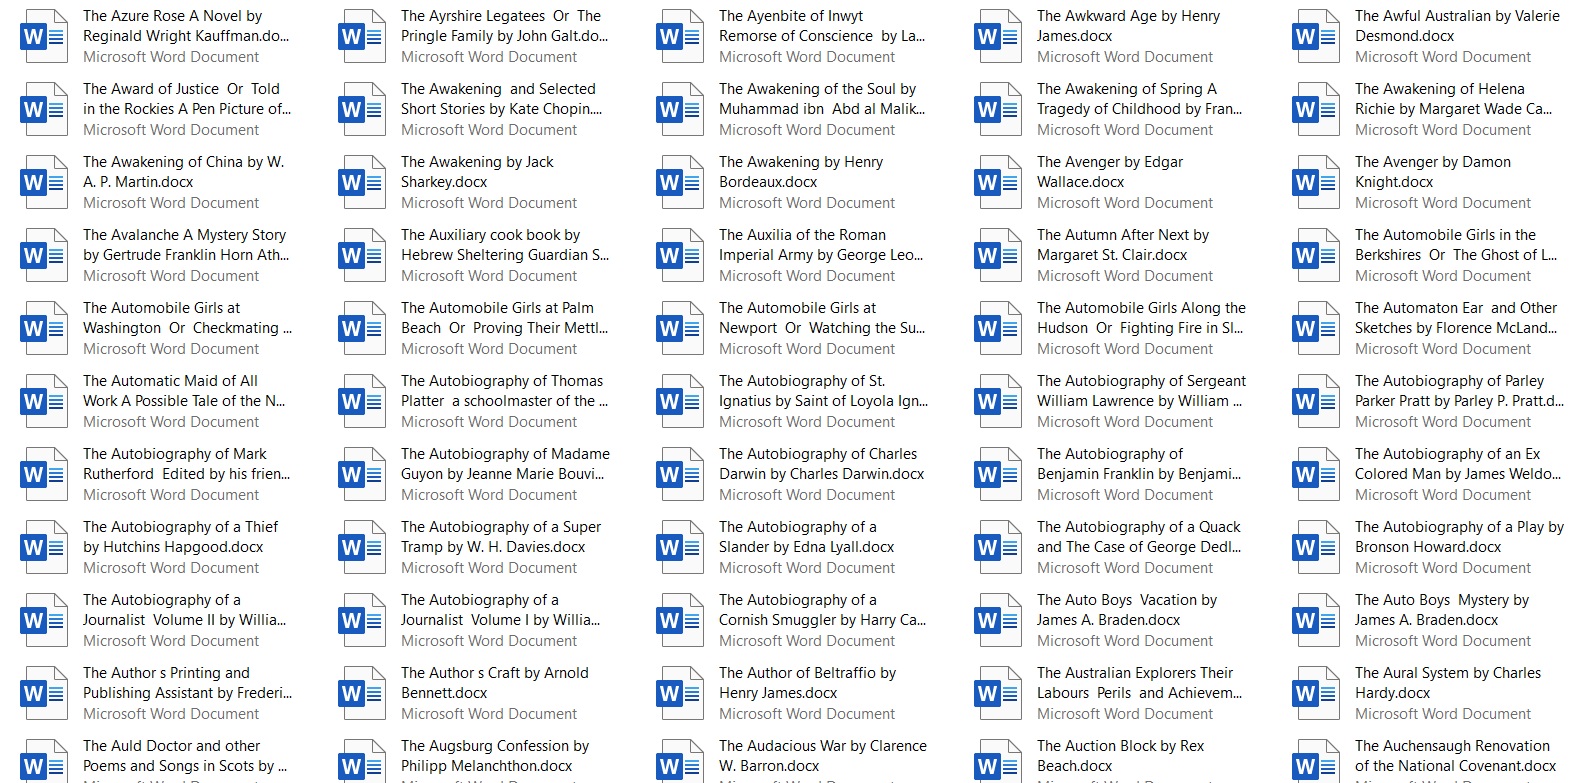Select The Author s Craft icon
The width and height of the screenshot is (1585, 783).
pyautogui.click(x=361, y=694)
